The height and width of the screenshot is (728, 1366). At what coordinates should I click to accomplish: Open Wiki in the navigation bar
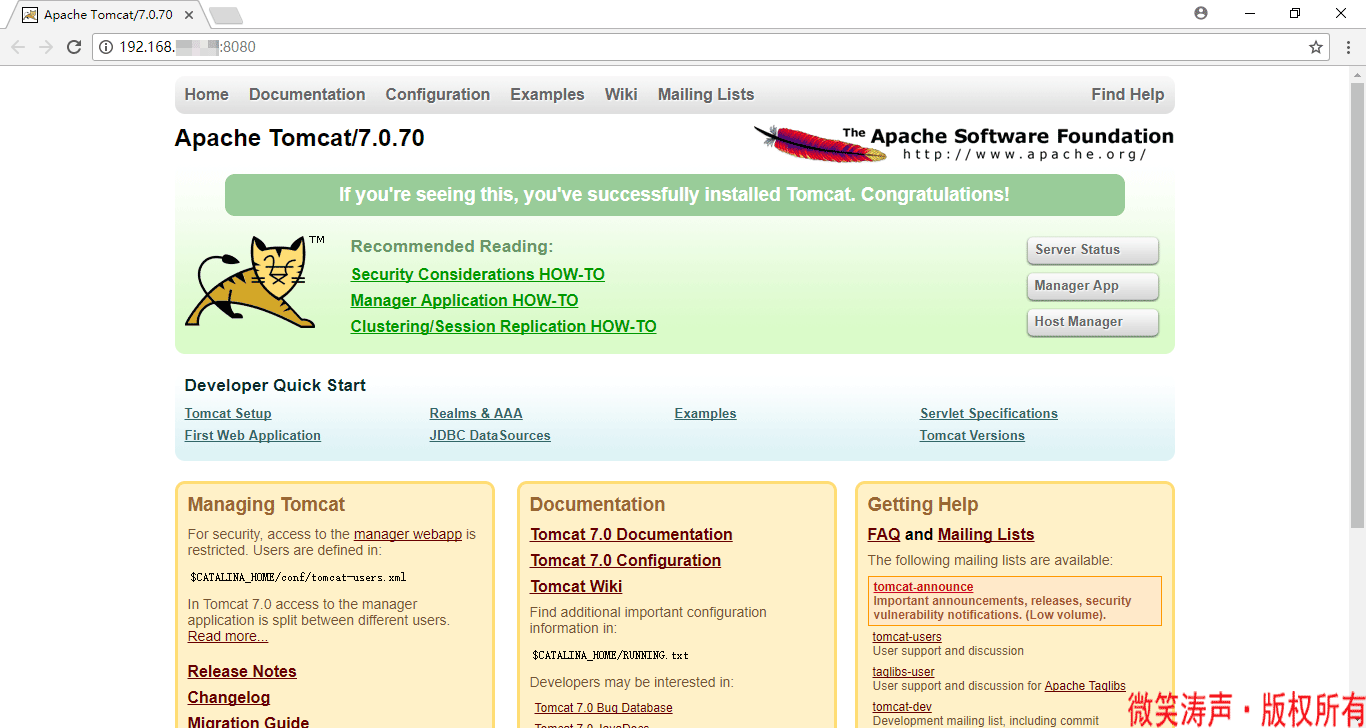pyautogui.click(x=621, y=94)
